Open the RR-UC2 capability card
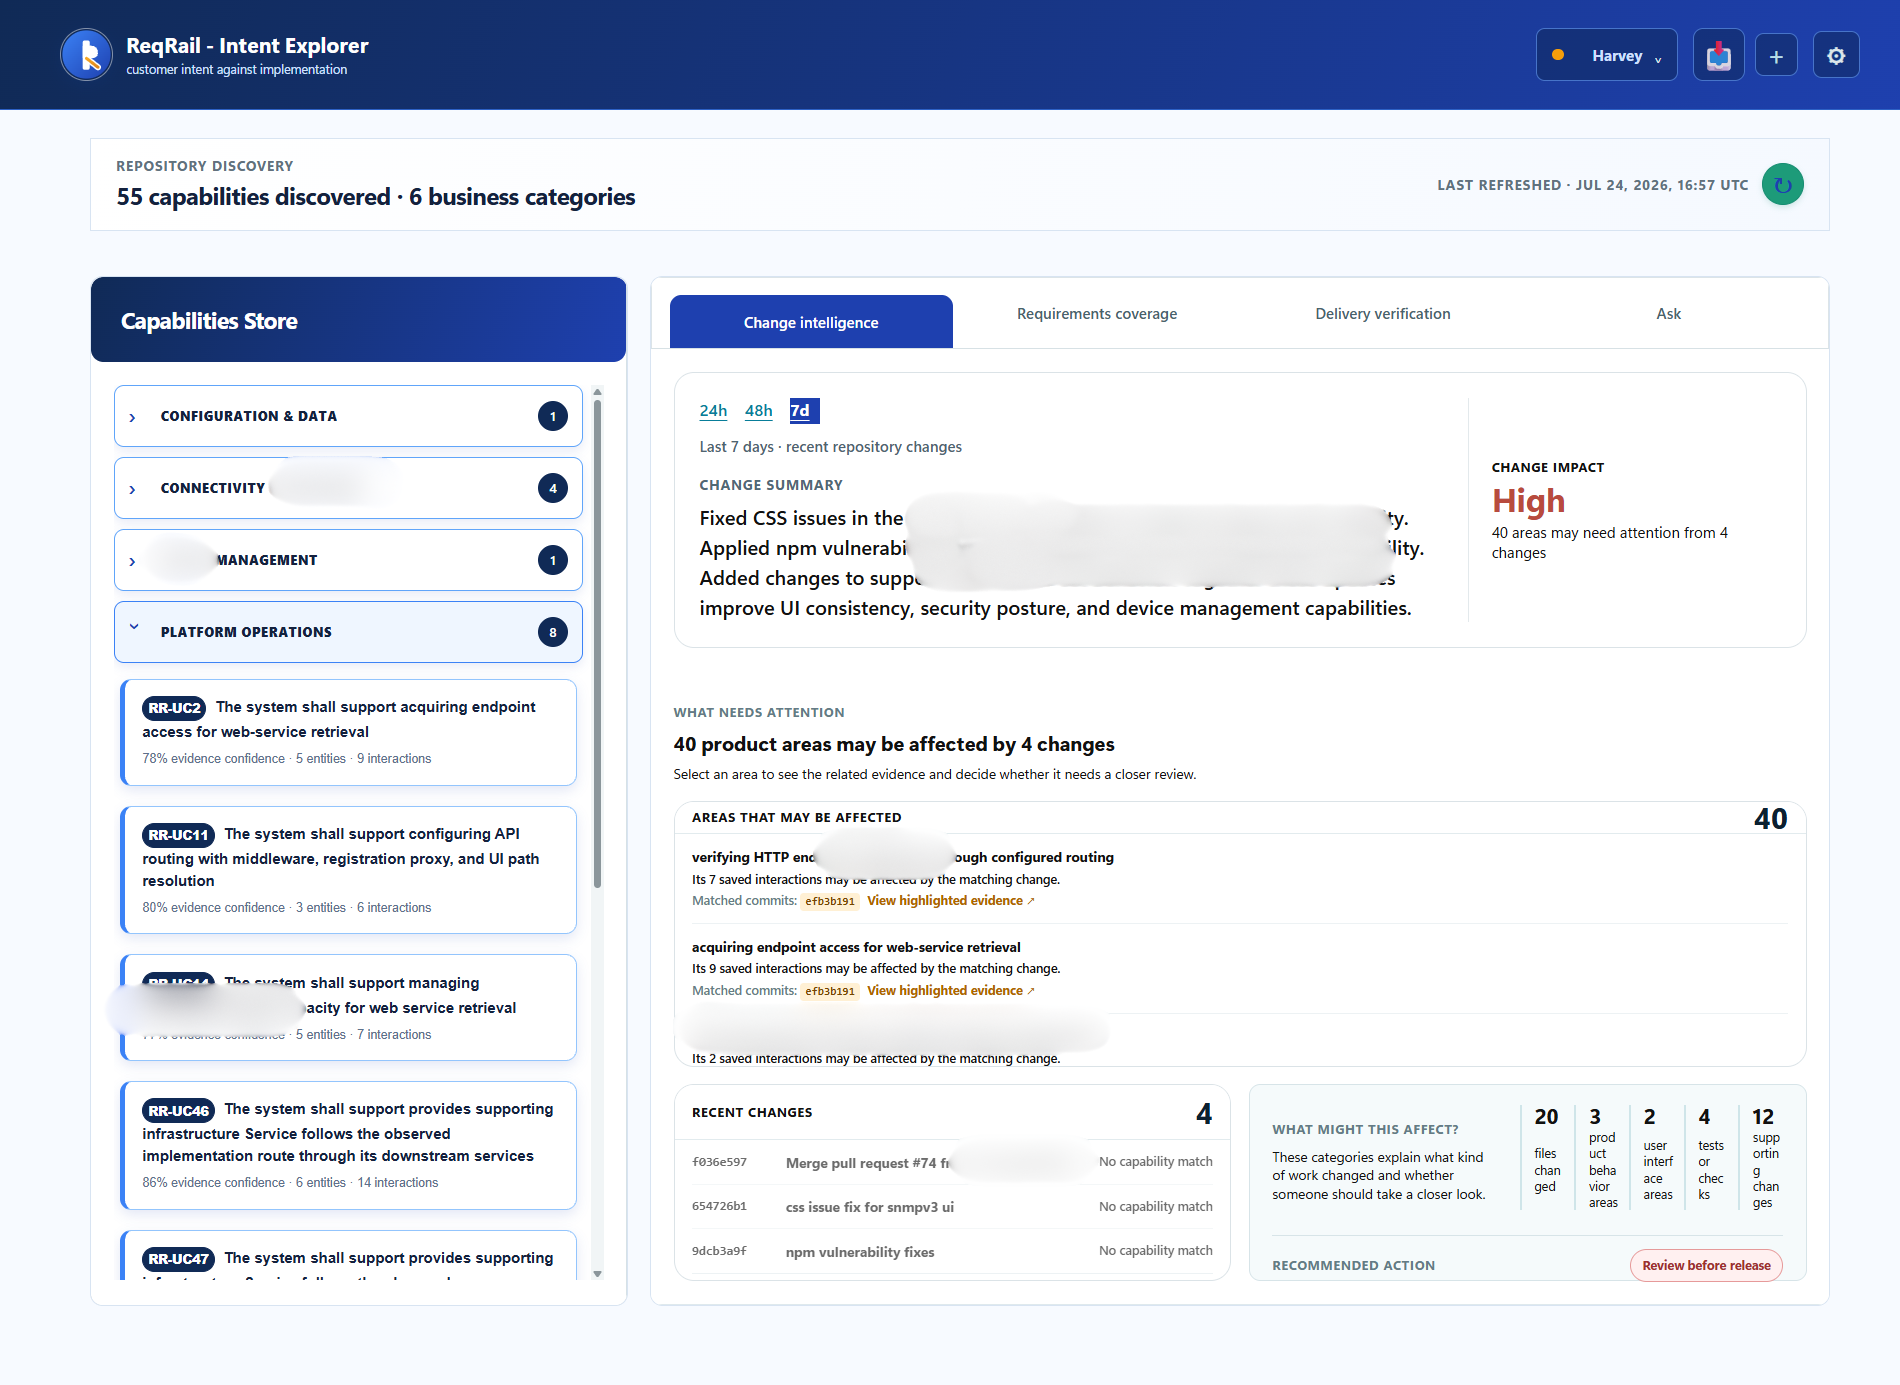1900x1385 pixels. (348, 732)
